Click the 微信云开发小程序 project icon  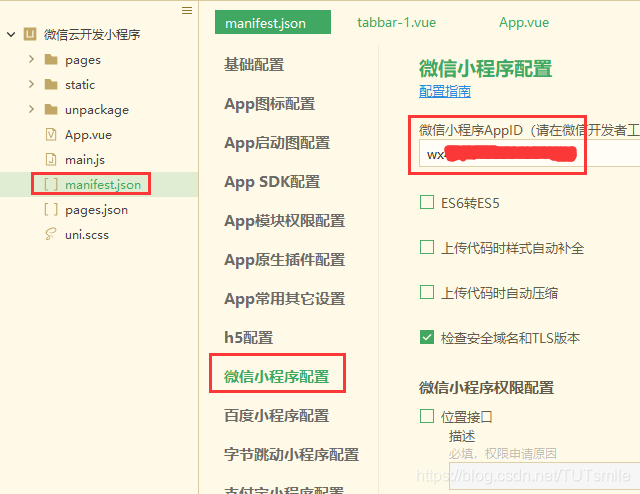point(30,34)
